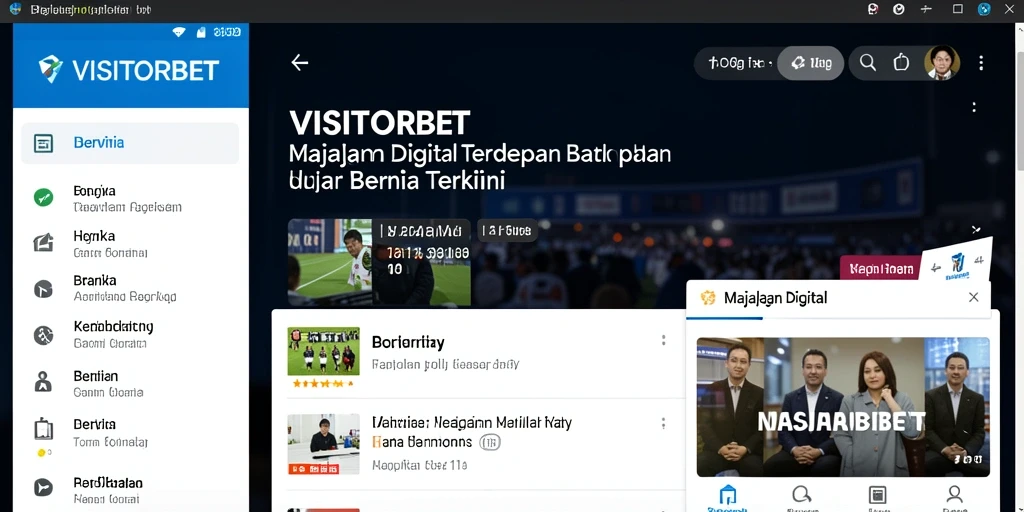Click the clock-like icon in the title bar

point(899,9)
